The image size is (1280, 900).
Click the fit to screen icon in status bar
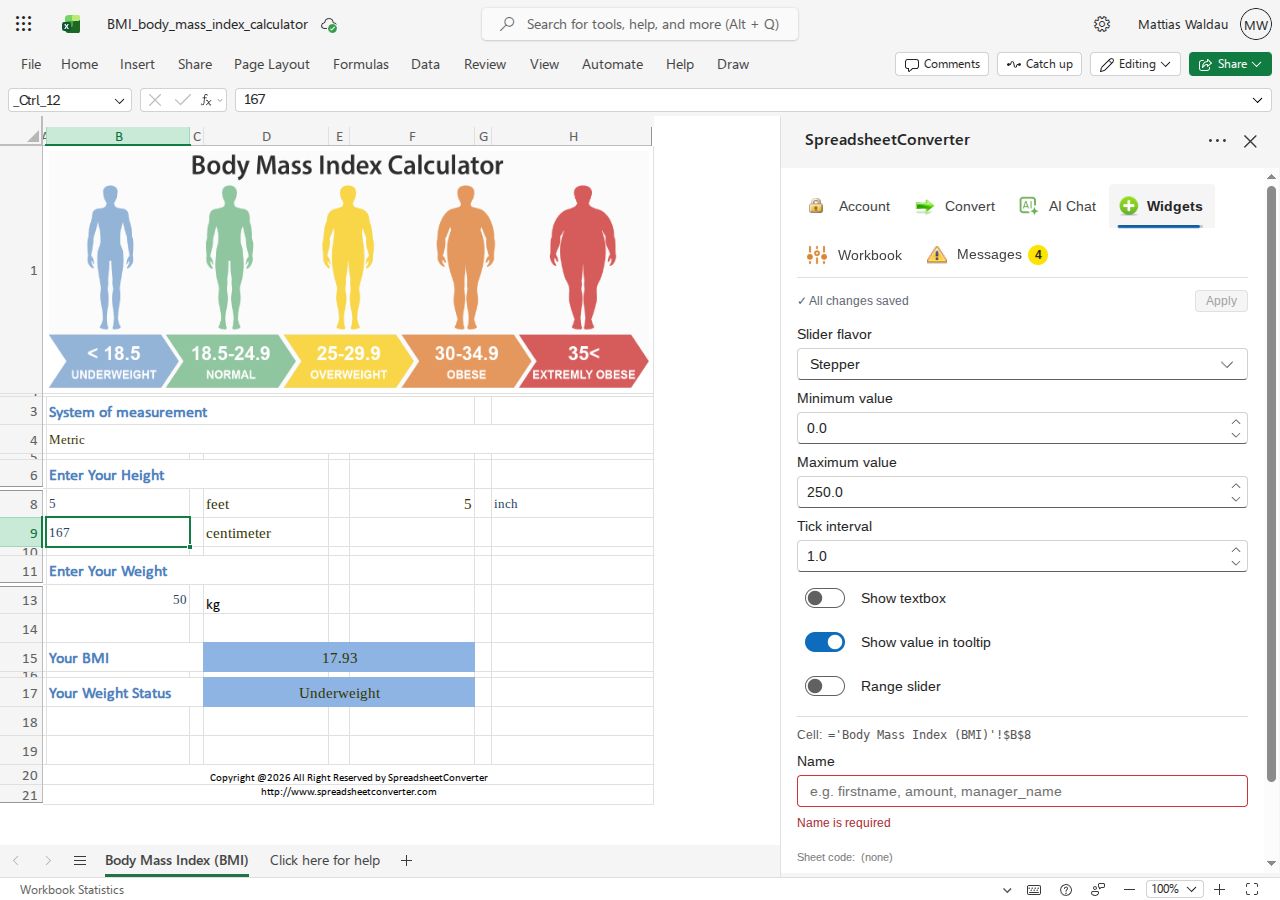pyautogui.click(x=1251, y=889)
